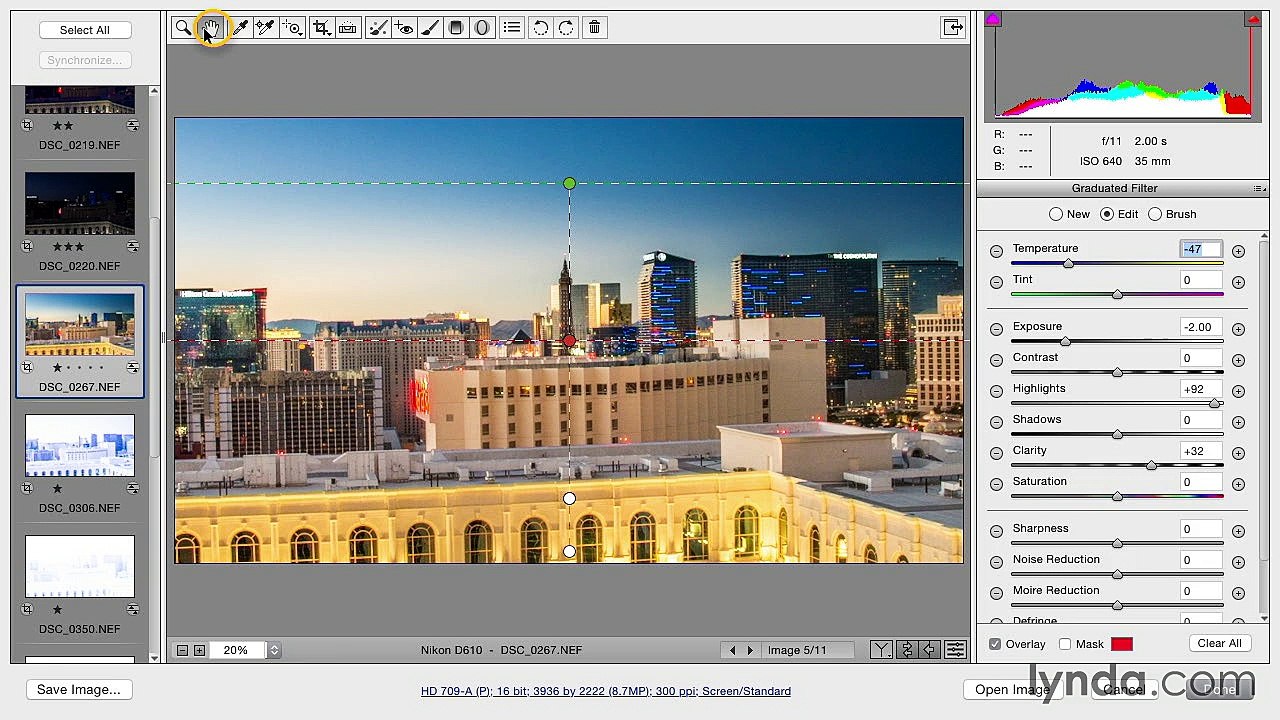This screenshot has width=1280, height=720.
Task: Select the Graduated Filter tool
Action: (456, 28)
